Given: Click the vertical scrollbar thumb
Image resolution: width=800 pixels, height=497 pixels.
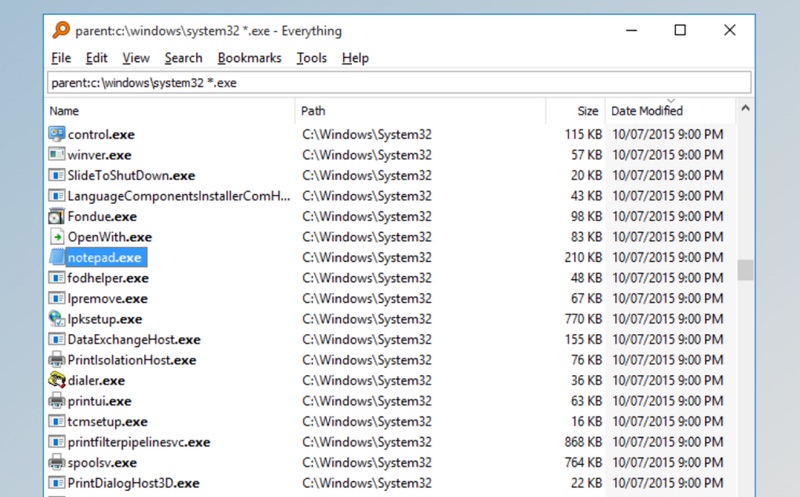Looking at the screenshot, I should [744, 270].
